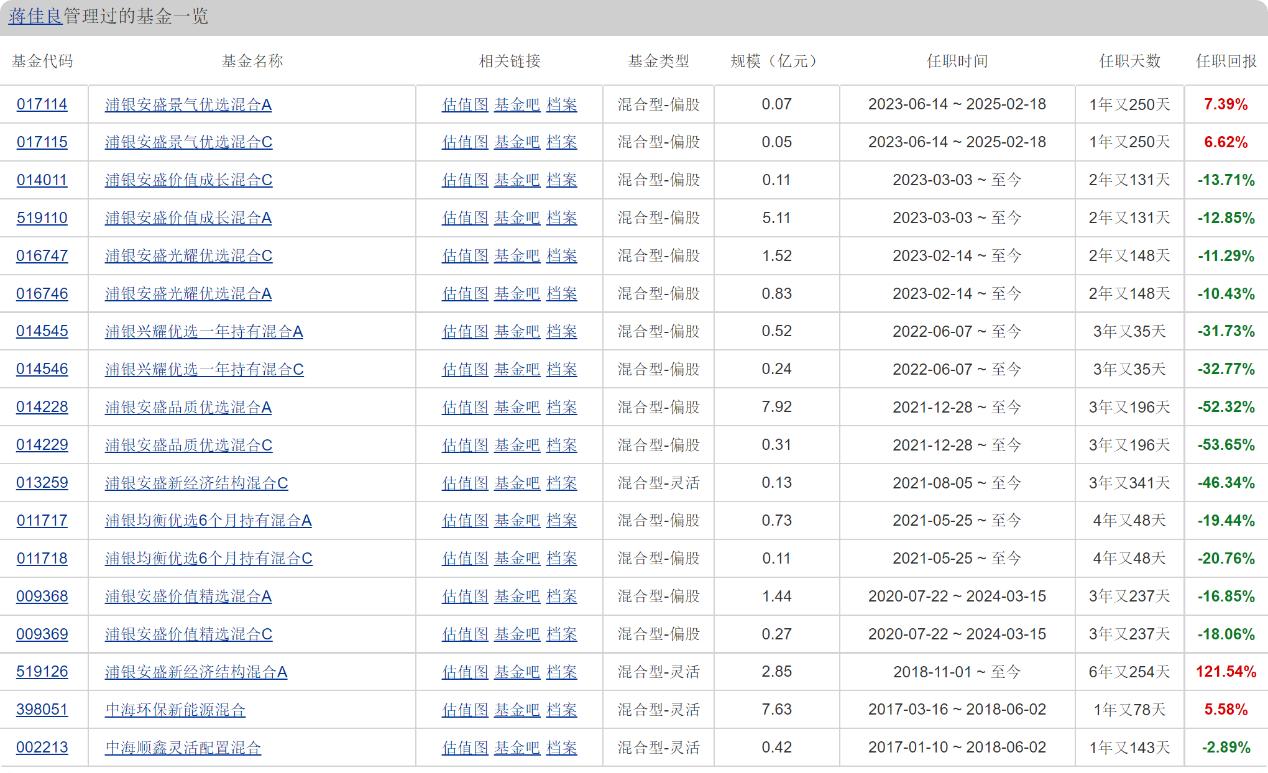
Task: Select the 121.54% return value
Action: (1226, 672)
